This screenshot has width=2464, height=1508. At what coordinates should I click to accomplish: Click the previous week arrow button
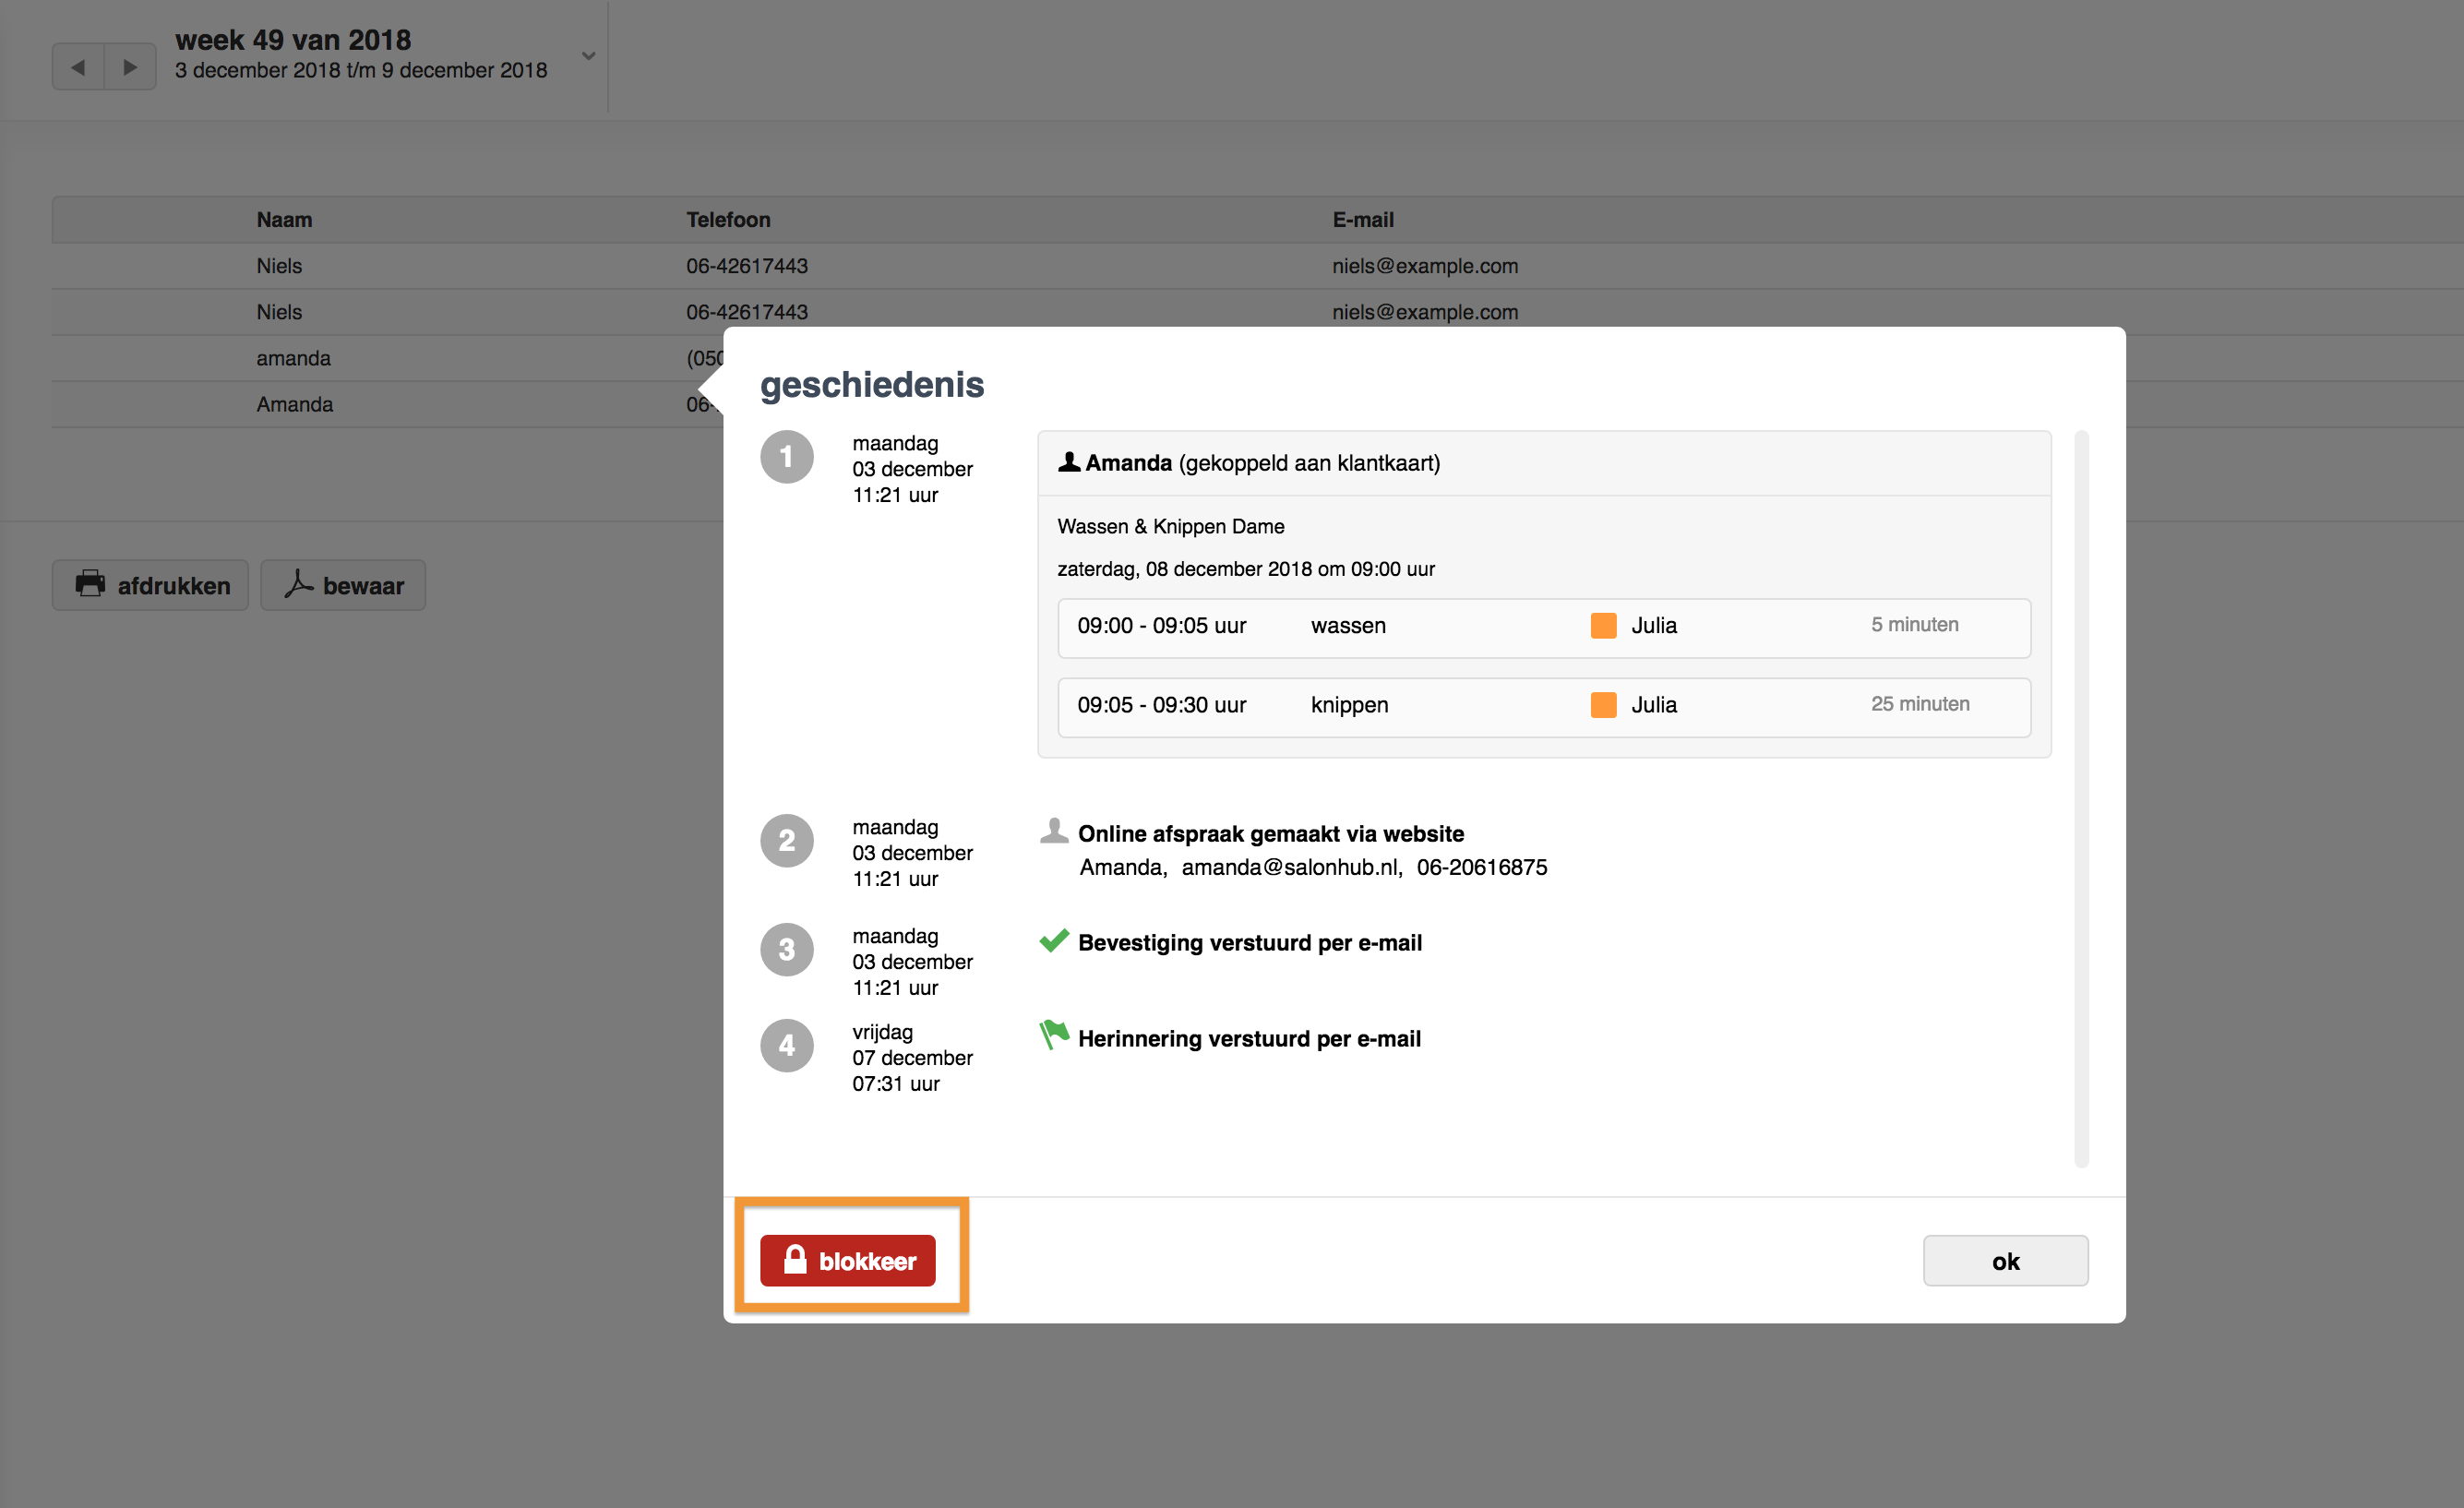click(78, 67)
